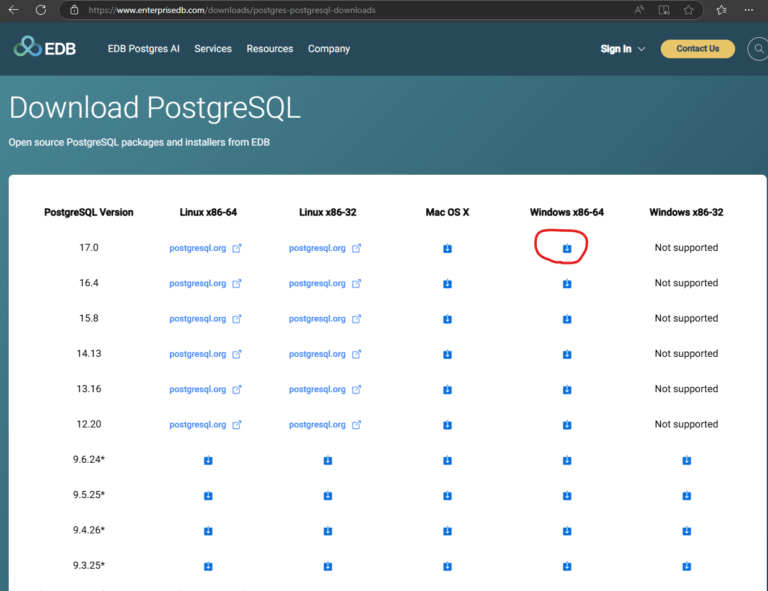
Task: Go back in the browser
Action: click(x=13, y=10)
